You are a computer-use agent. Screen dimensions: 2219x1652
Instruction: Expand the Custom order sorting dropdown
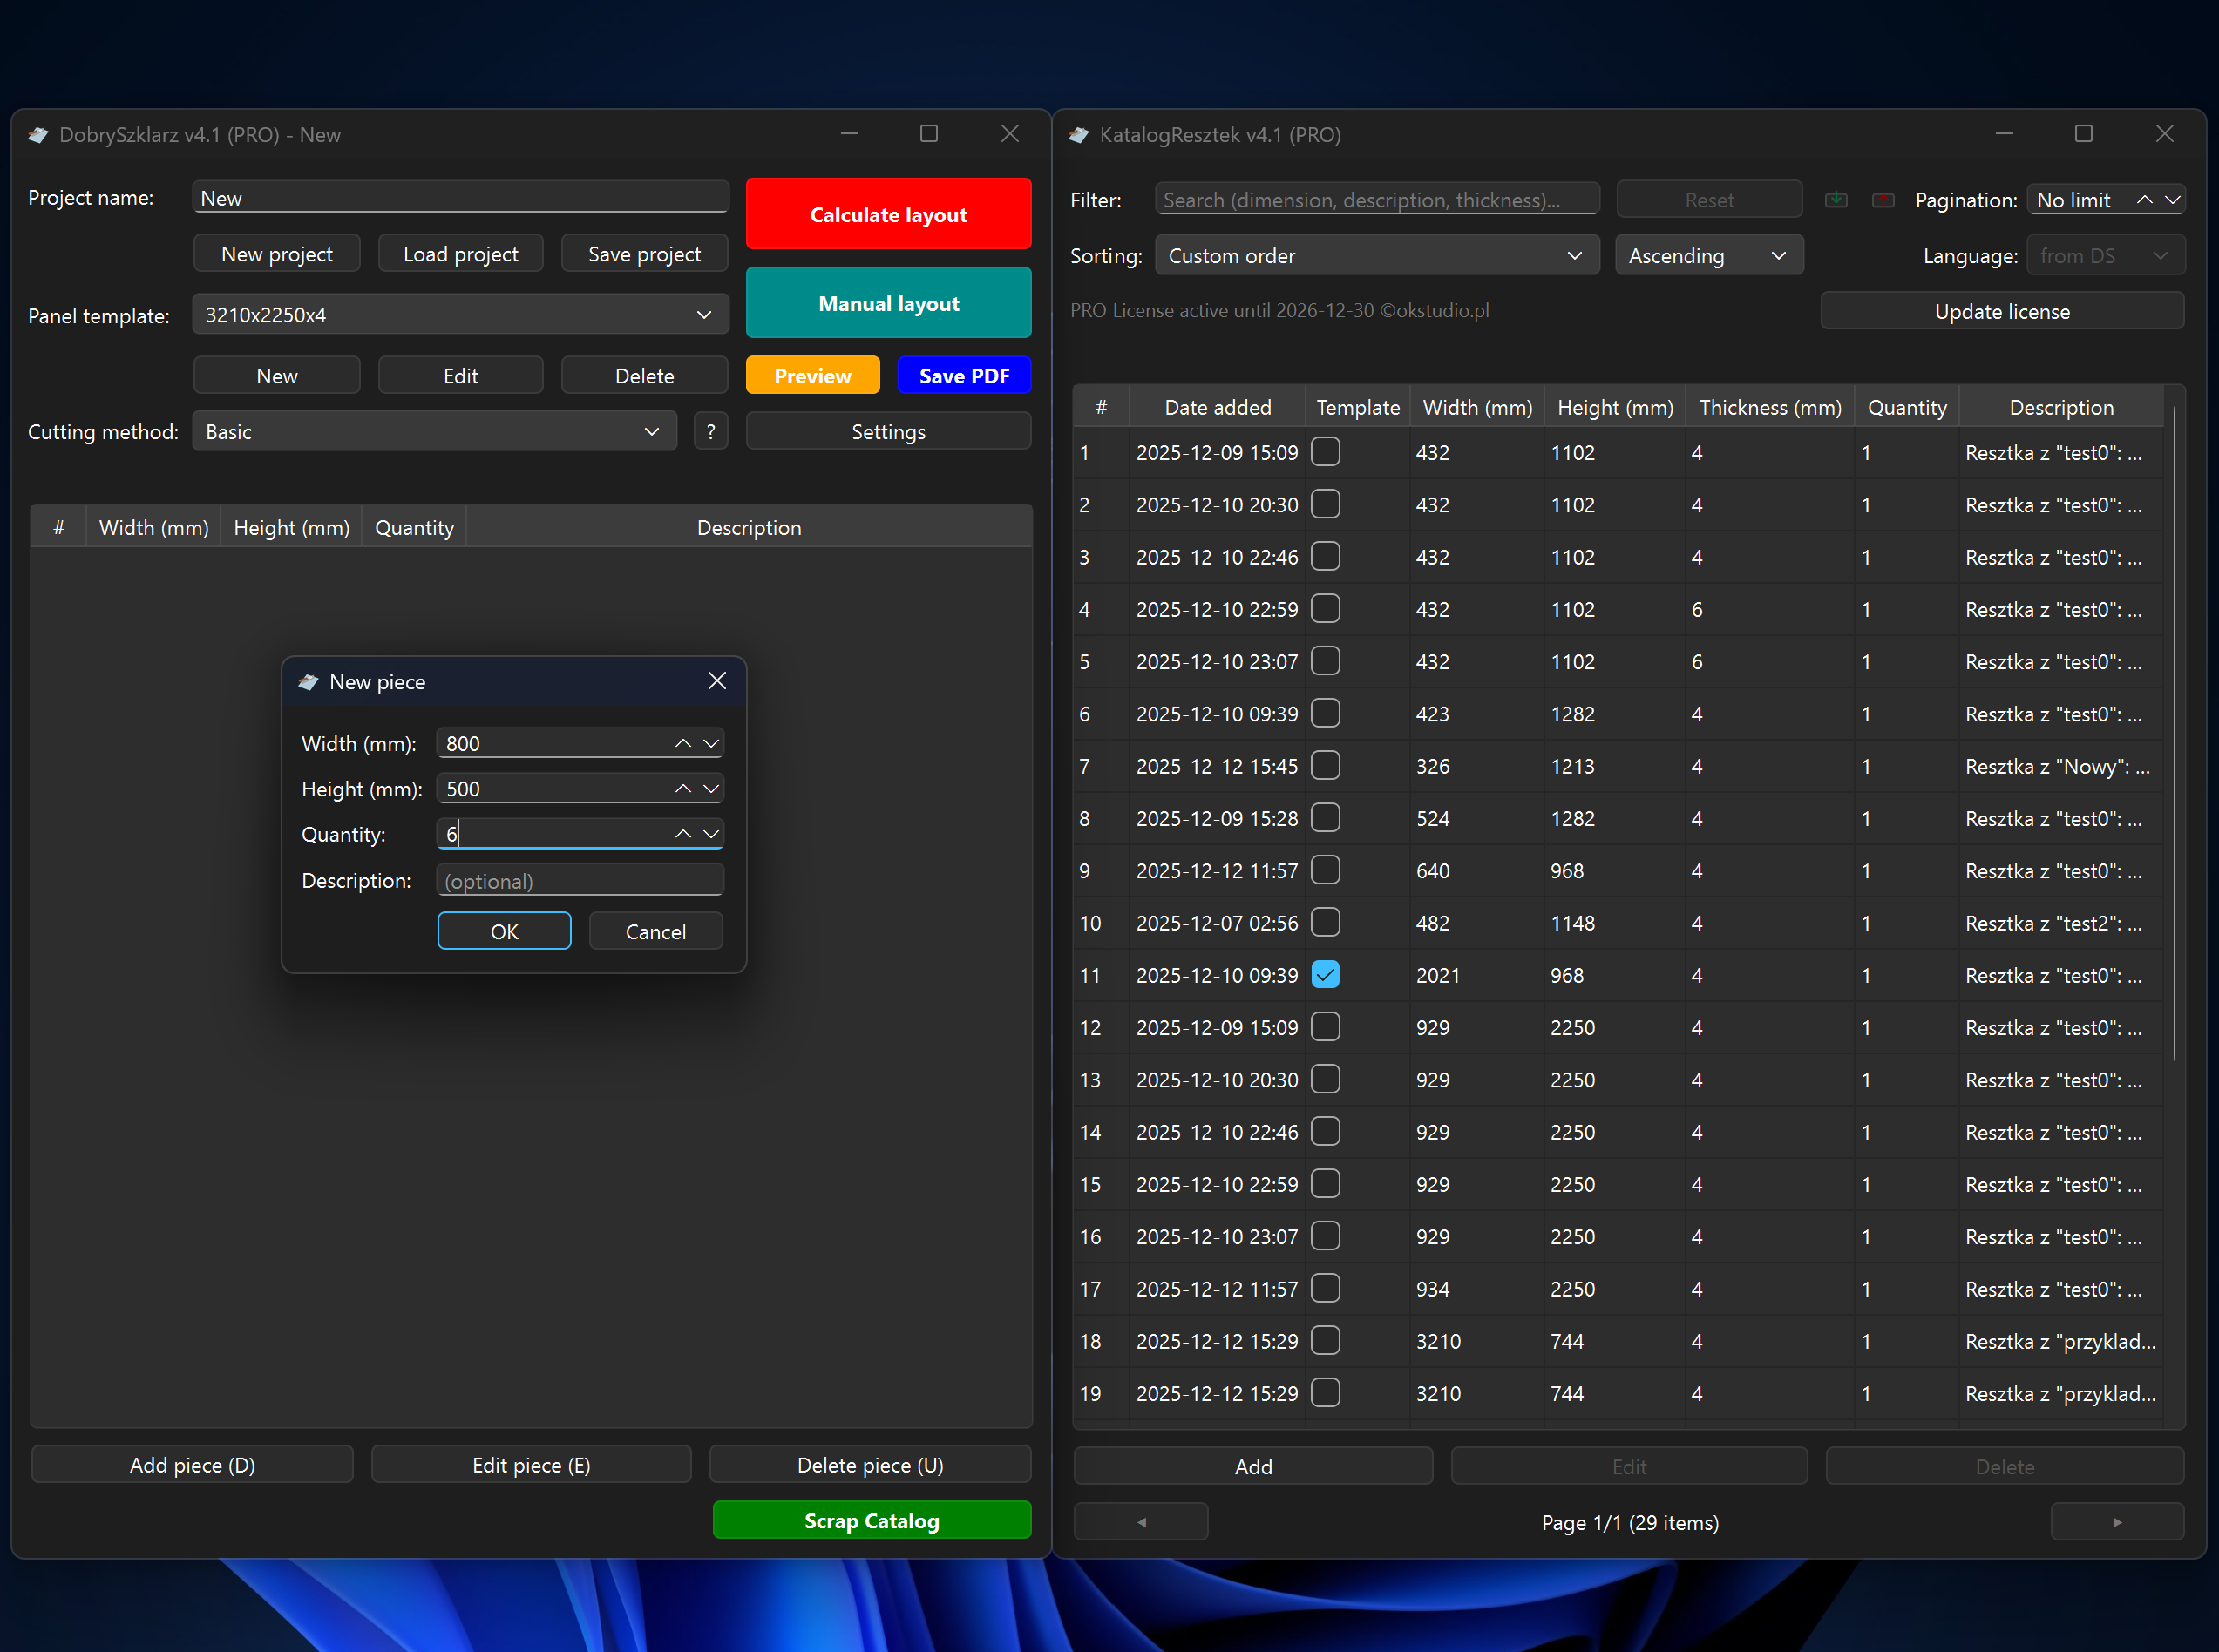[x=1376, y=256]
